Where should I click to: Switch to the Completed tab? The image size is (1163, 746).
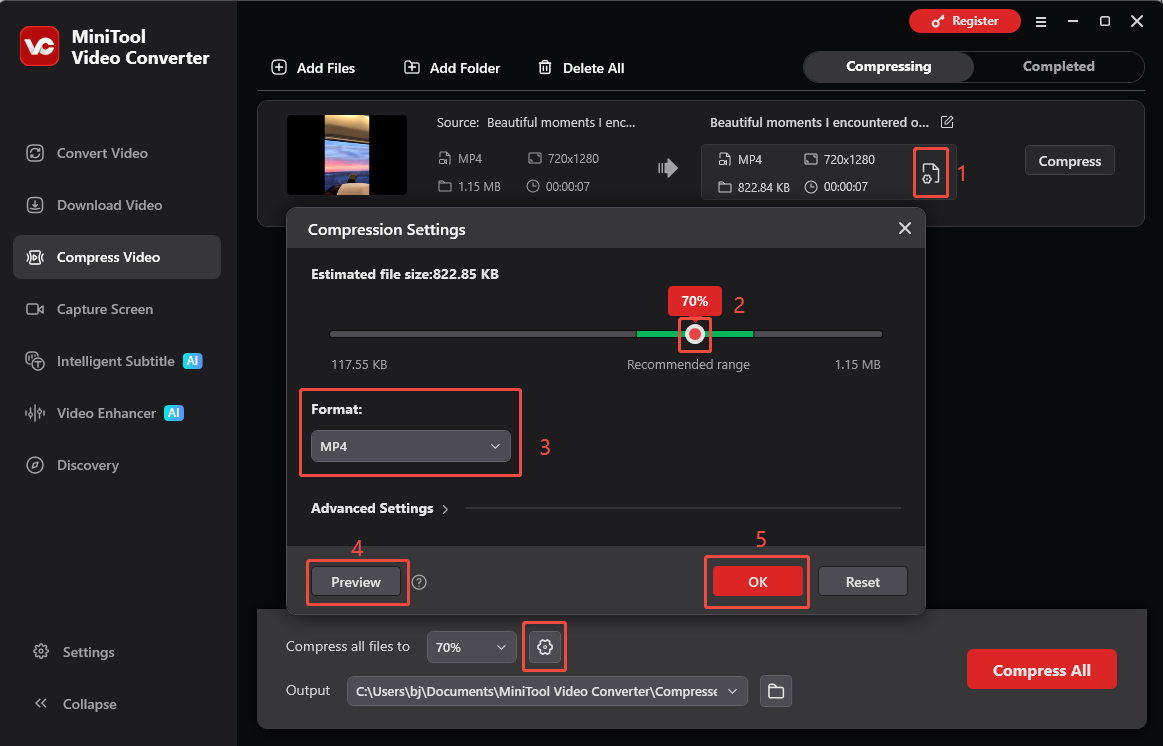[1058, 67]
